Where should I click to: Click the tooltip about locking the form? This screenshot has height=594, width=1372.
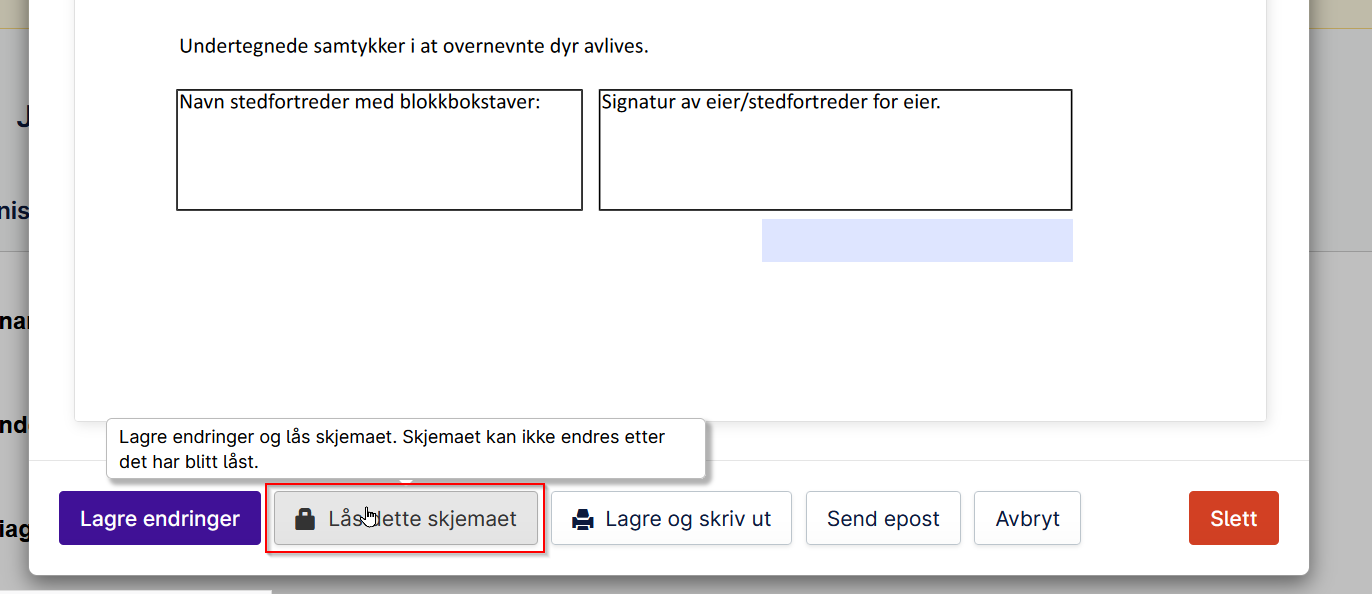tap(406, 449)
